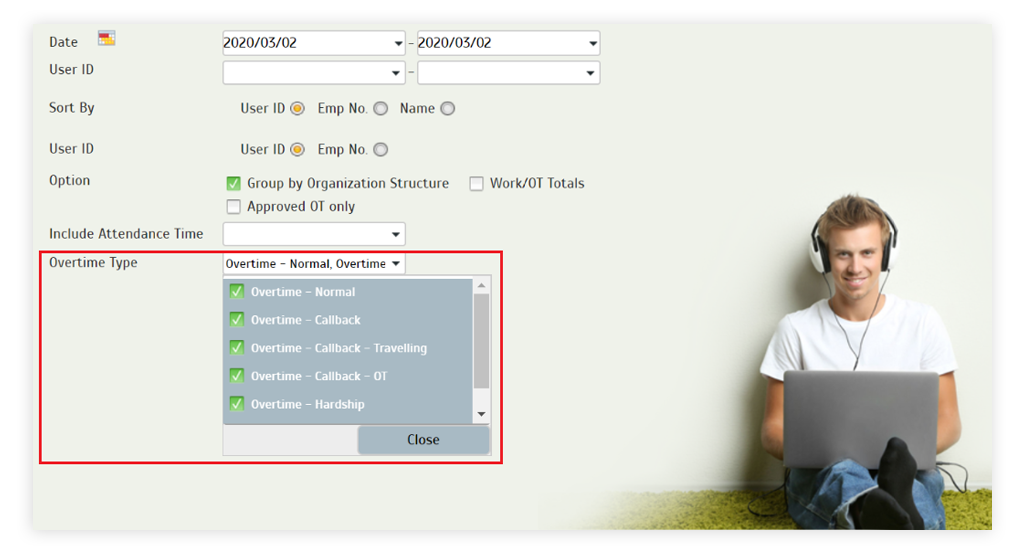The width and height of the screenshot is (1027, 554).
Task: Toggle Overtime – Hardship list entry
Action: pos(347,404)
